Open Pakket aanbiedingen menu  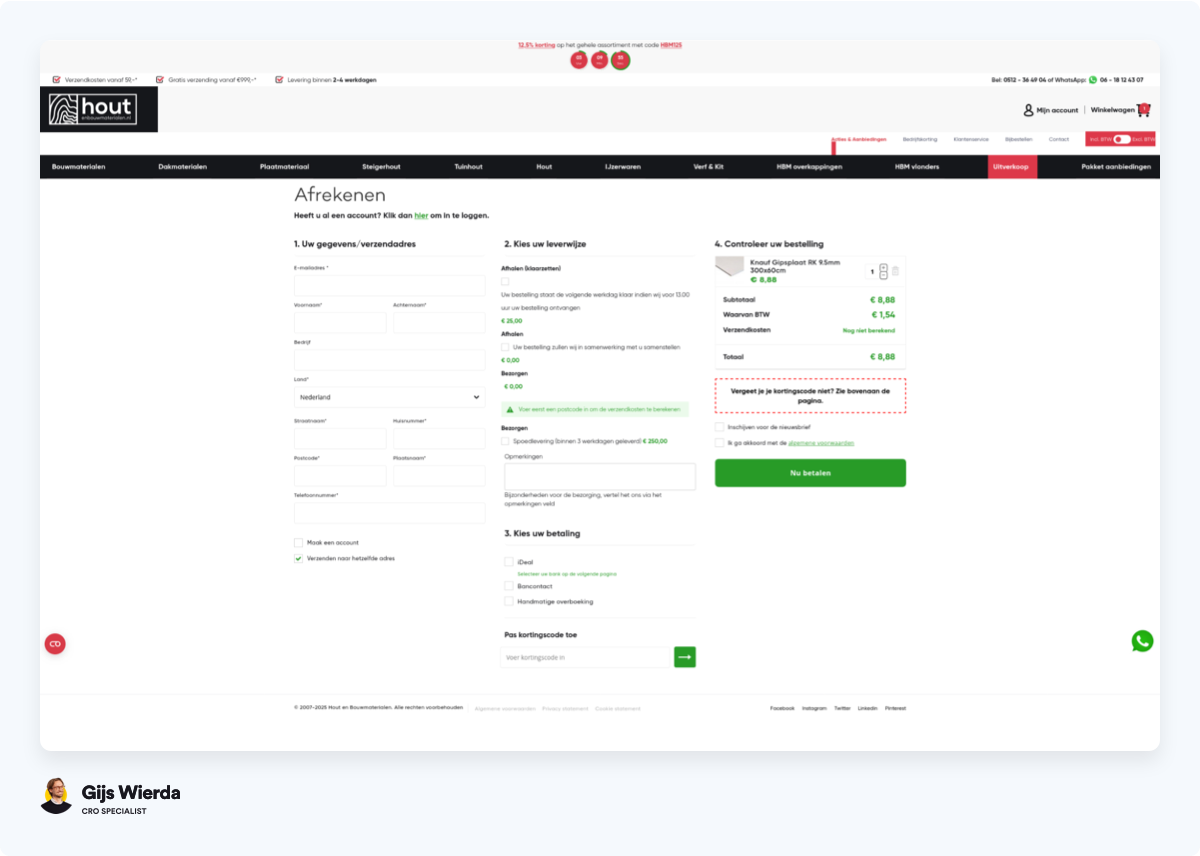1116,167
